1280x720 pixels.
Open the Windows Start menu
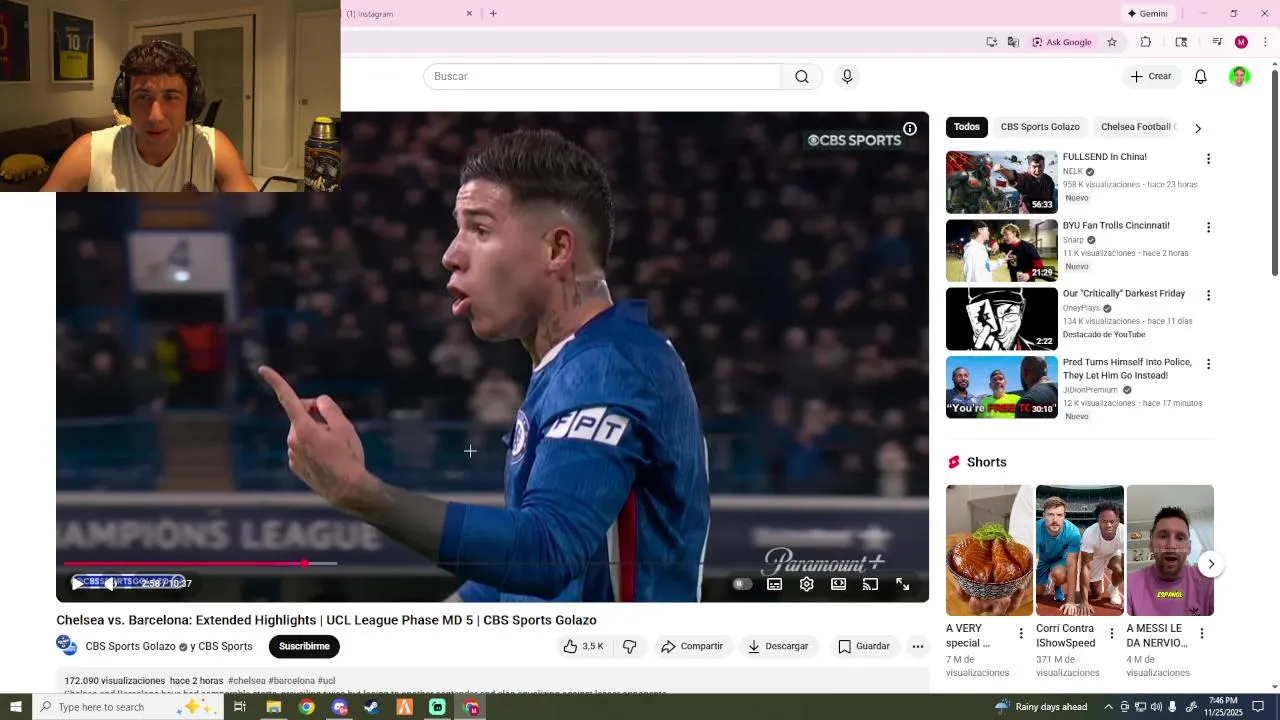(x=16, y=707)
